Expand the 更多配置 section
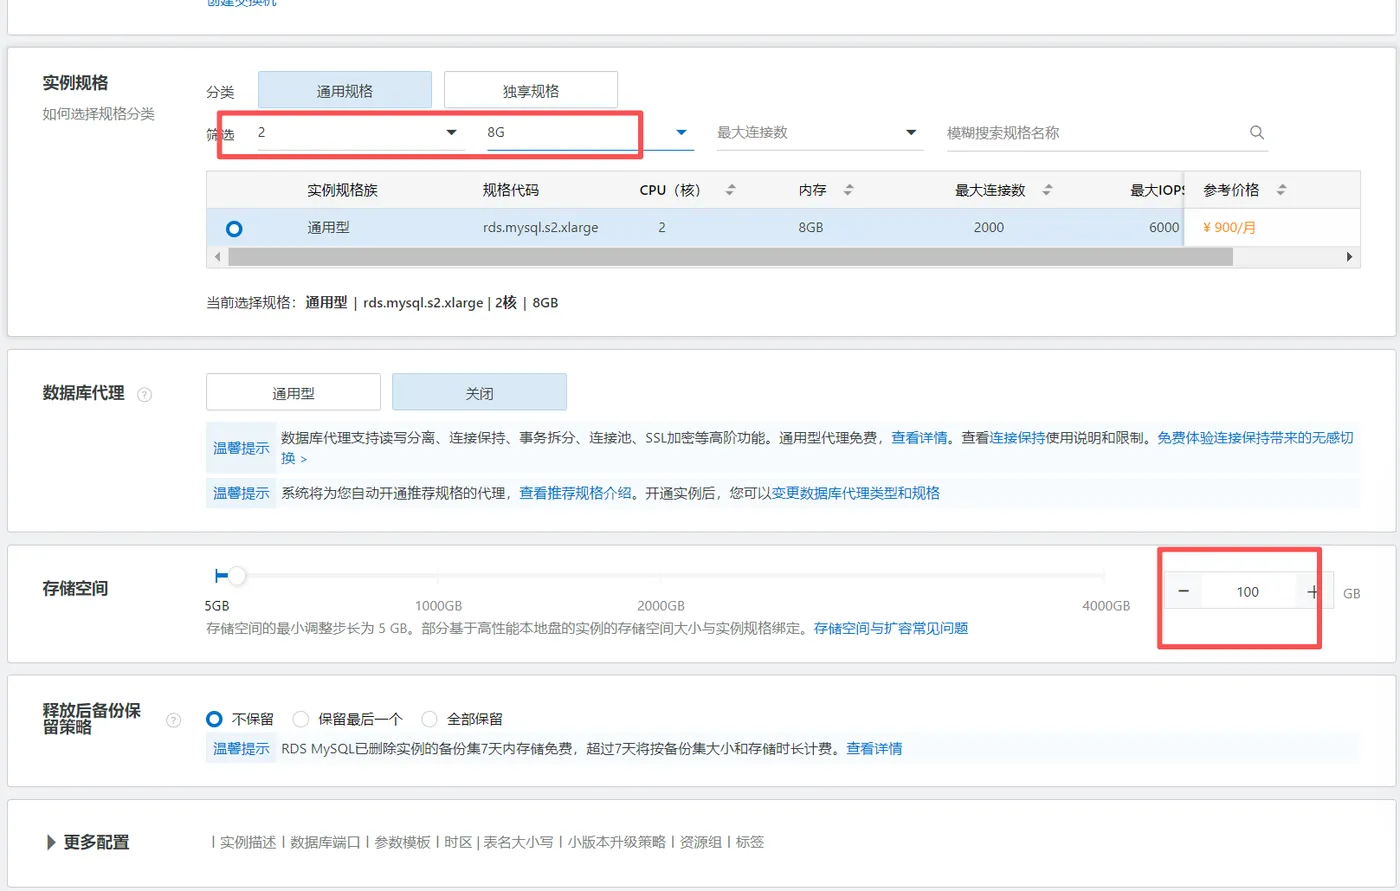 click(51, 843)
